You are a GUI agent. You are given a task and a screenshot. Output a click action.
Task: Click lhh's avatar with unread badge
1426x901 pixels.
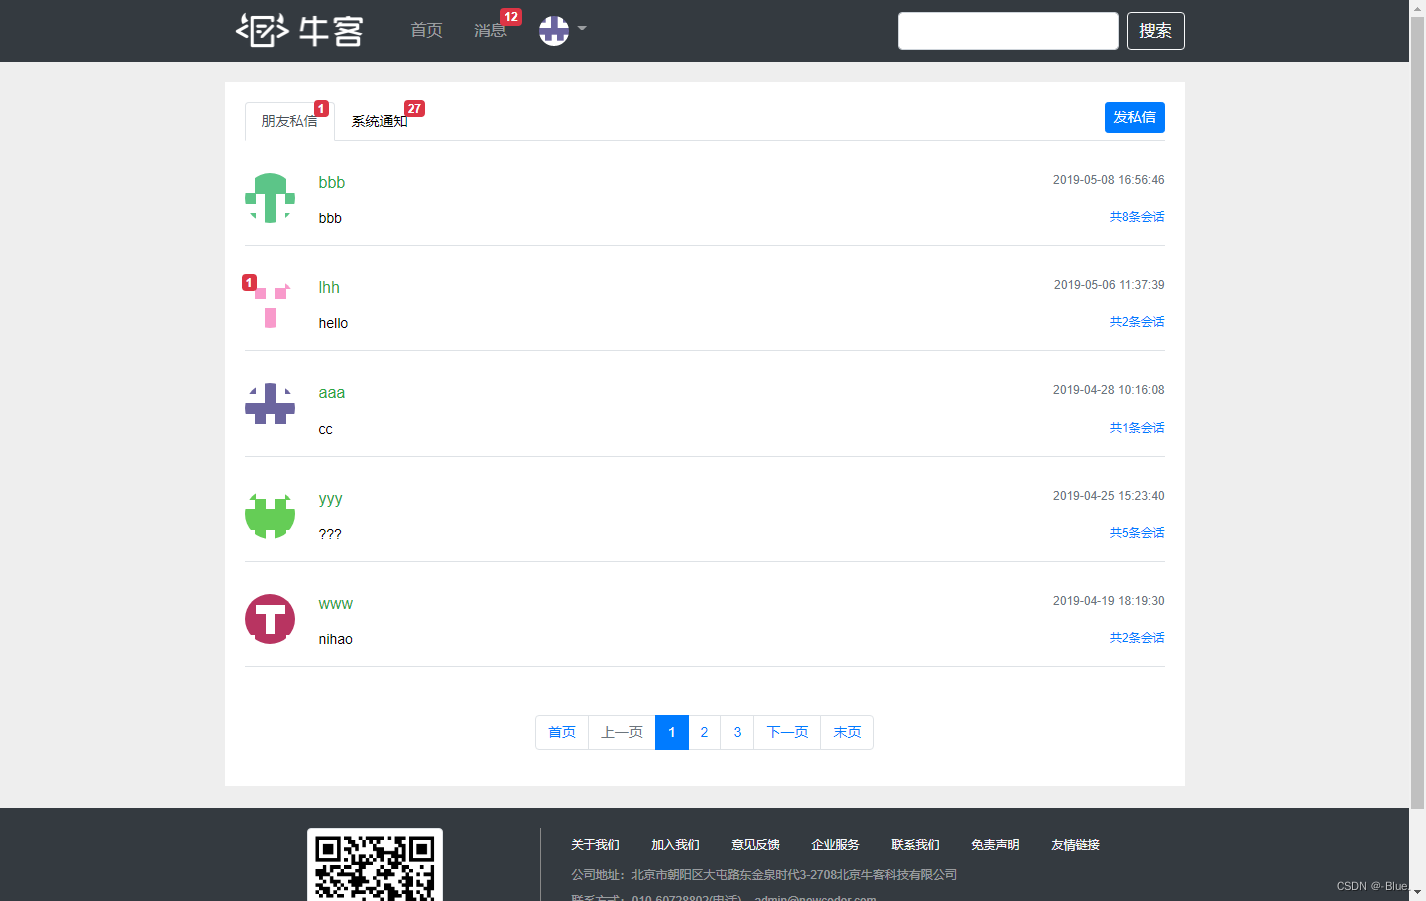(x=269, y=304)
